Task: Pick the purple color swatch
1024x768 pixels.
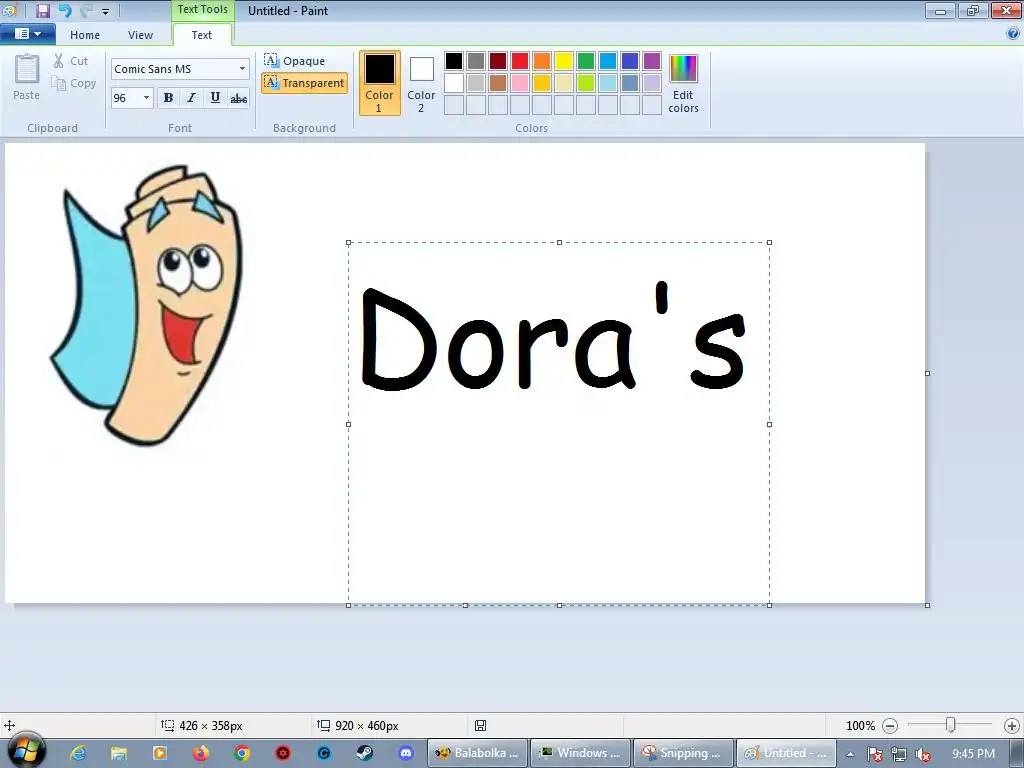Action: 652,61
